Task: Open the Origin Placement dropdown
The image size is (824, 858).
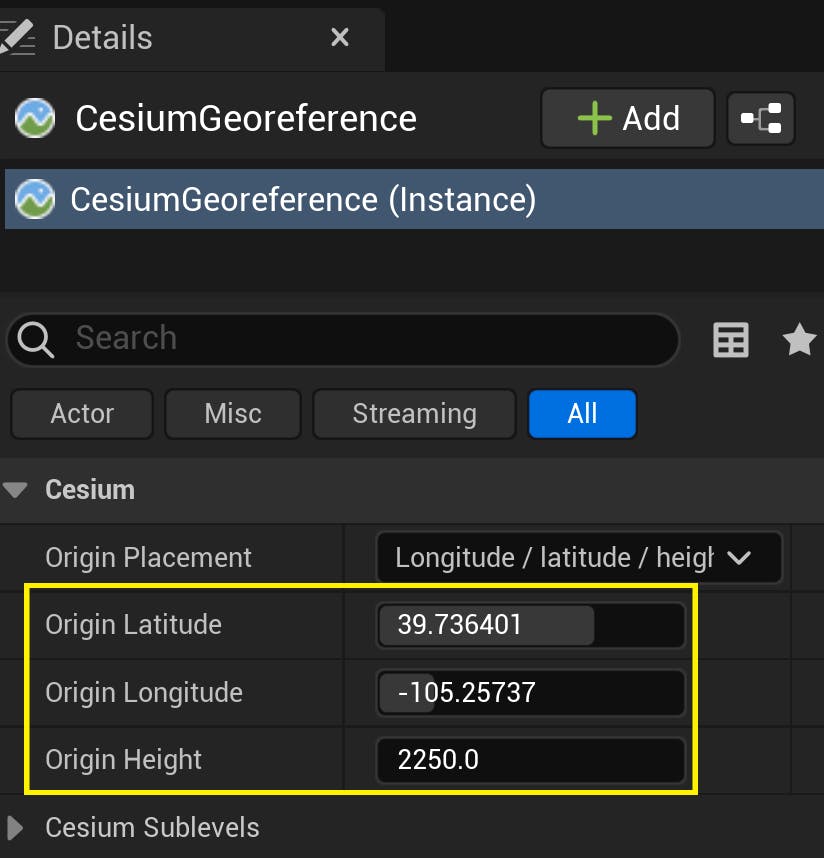Action: coord(579,557)
